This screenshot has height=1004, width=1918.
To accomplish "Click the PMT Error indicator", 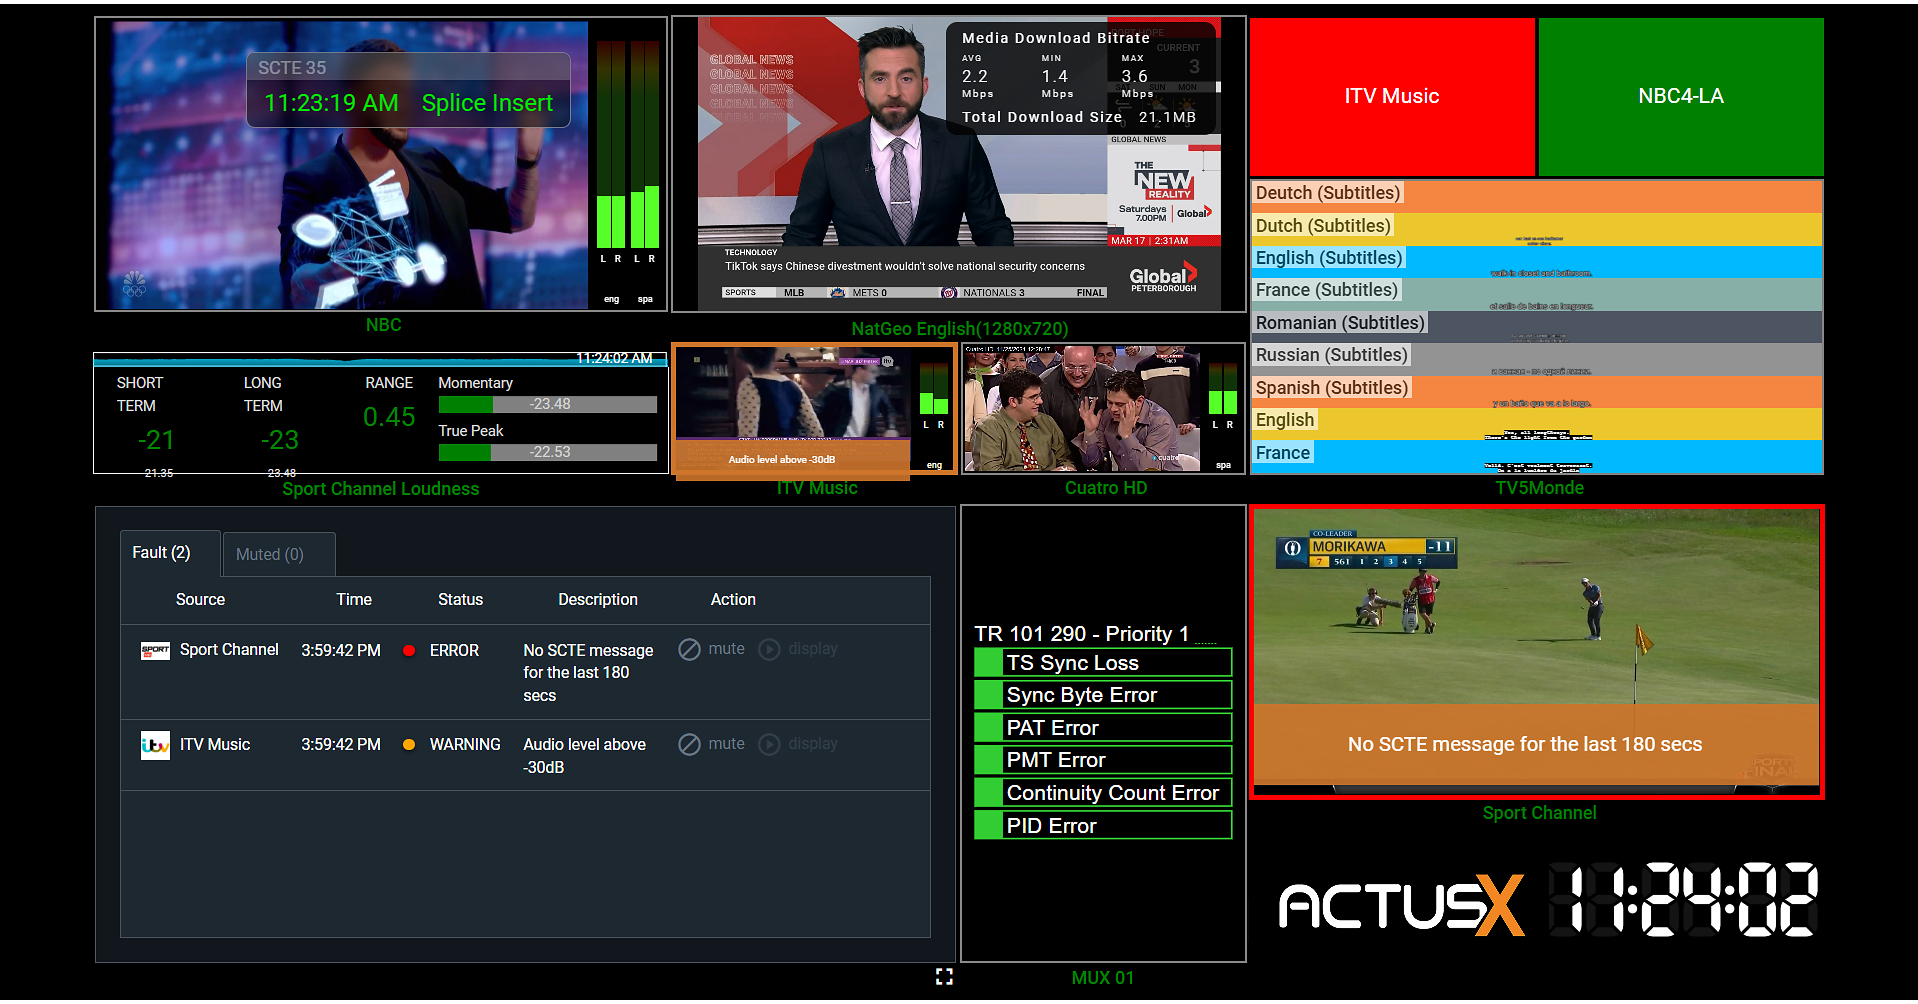I will (x=1103, y=760).
